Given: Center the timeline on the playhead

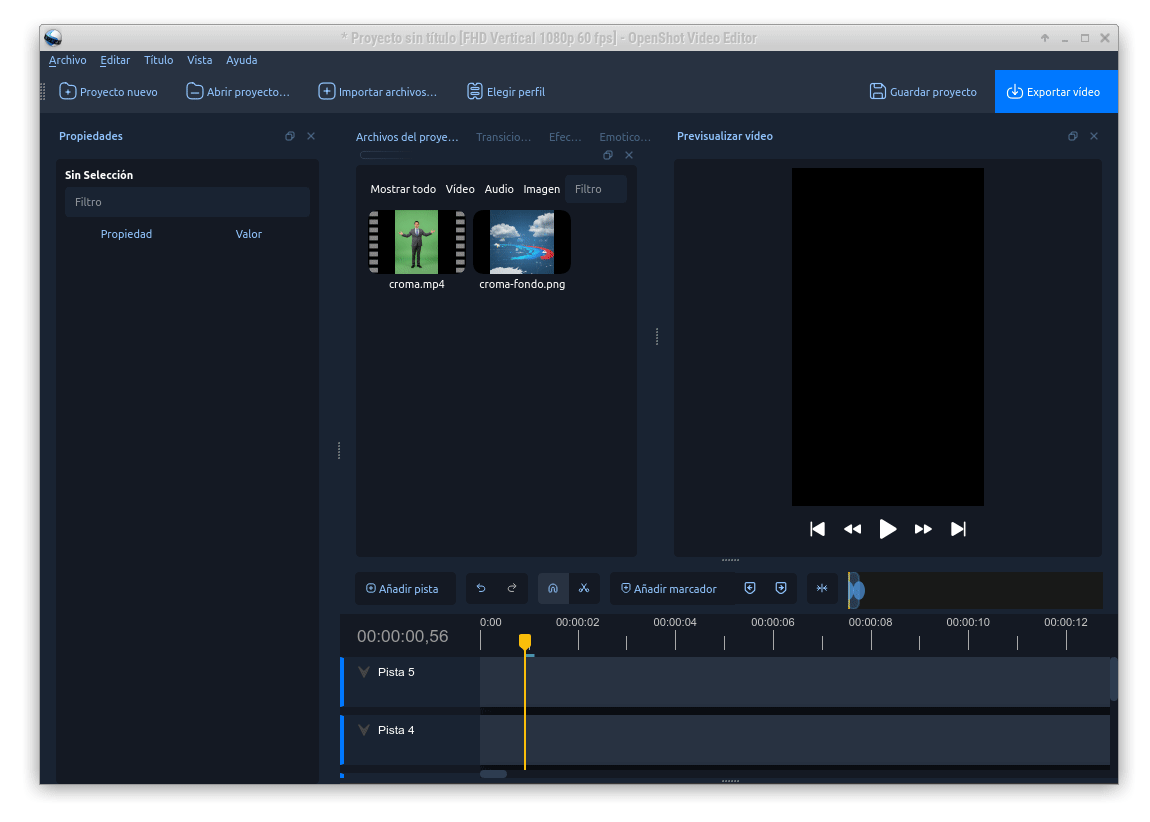Looking at the screenshot, I should [x=822, y=589].
